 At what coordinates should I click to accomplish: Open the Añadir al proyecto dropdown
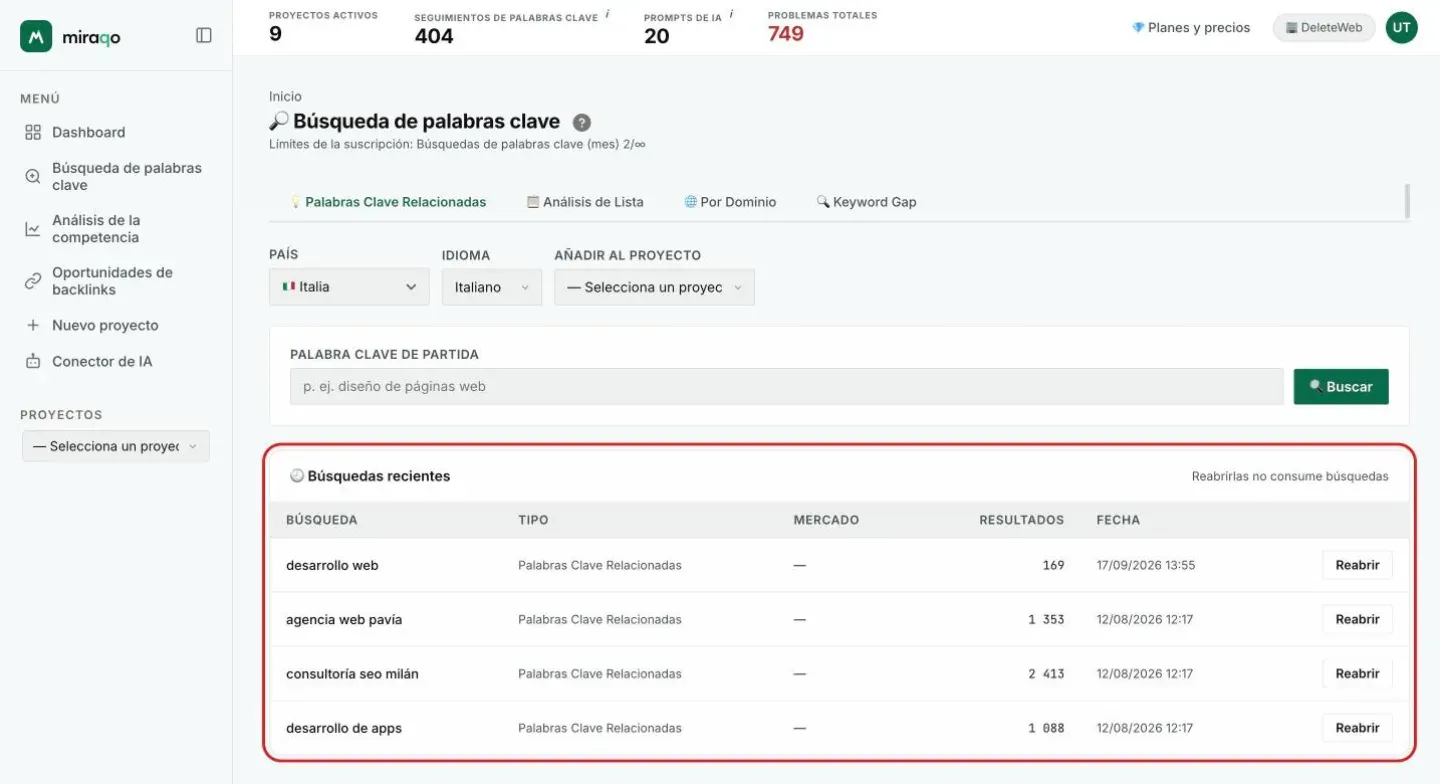pos(654,287)
